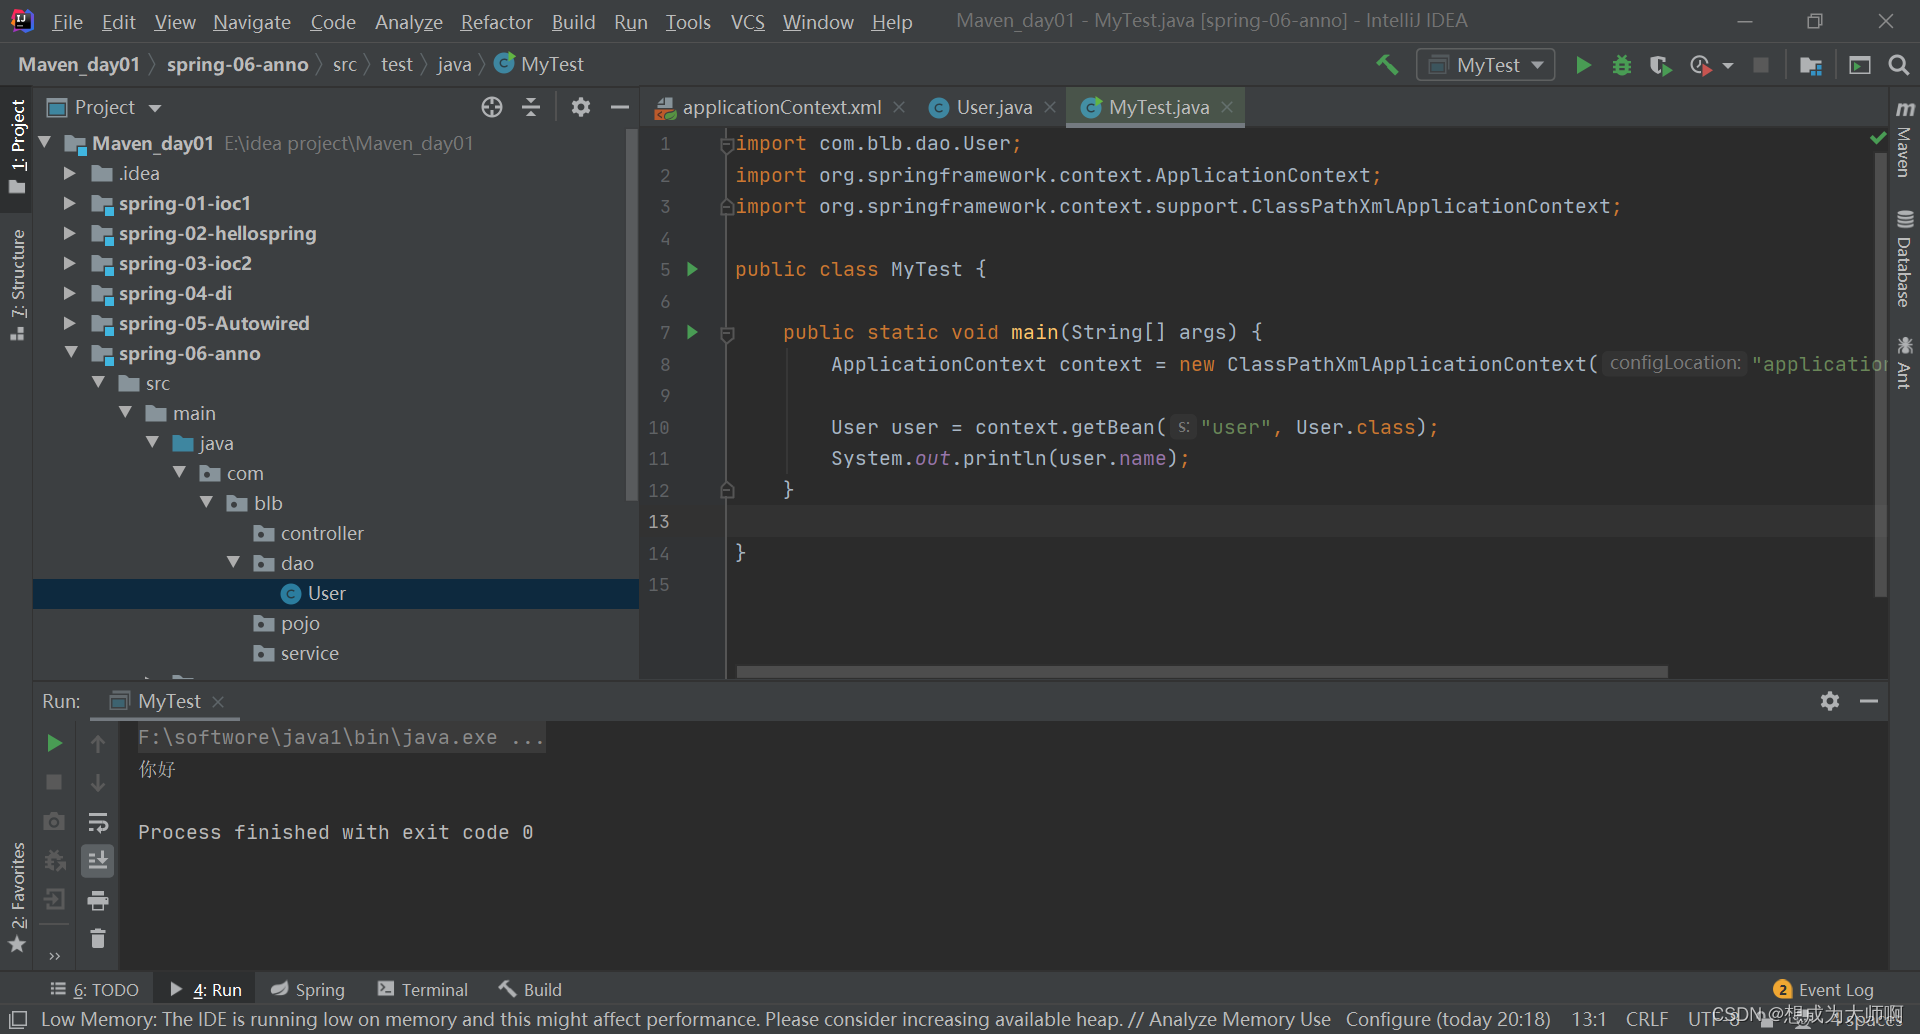Click run gutter arrow beside main method
The height and width of the screenshot is (1034, 1920).
pyautogui.click(x=692, y=332)
